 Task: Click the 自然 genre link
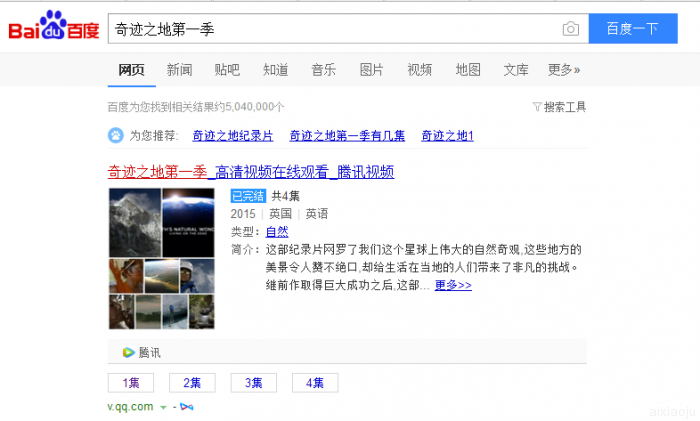pos(277,232)
